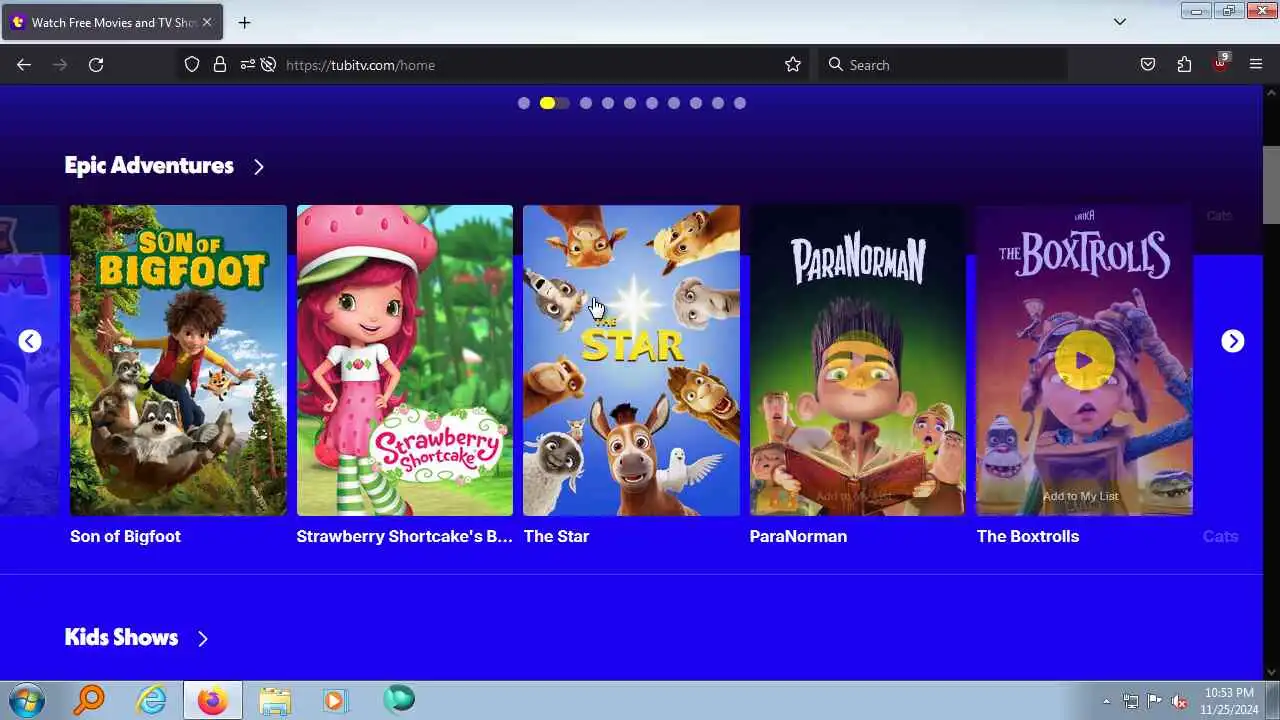Screen dimensions: 1280x720
Task: Open the Action Center flag icon
Action: click(x=1155, y=701)
